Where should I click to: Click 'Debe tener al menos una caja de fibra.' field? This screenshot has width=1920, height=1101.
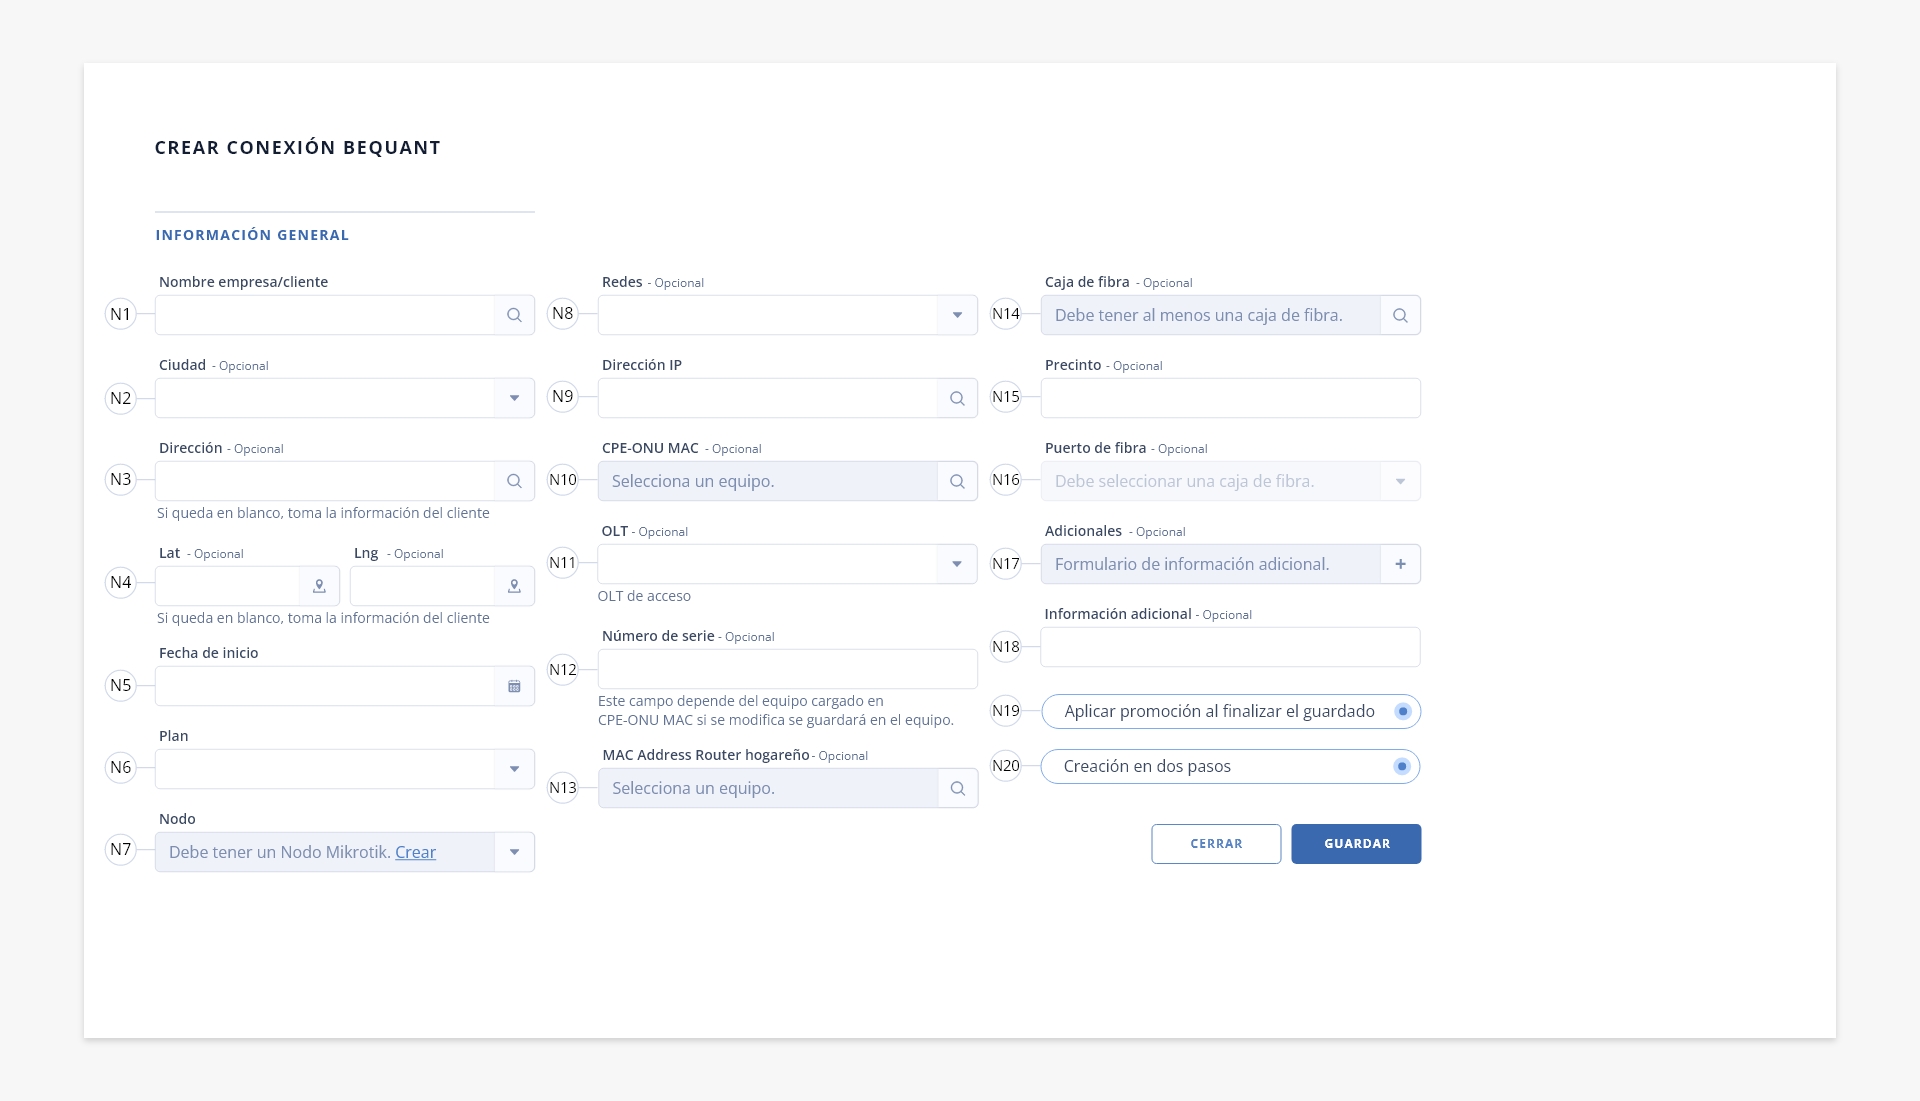pos(1211,315)
